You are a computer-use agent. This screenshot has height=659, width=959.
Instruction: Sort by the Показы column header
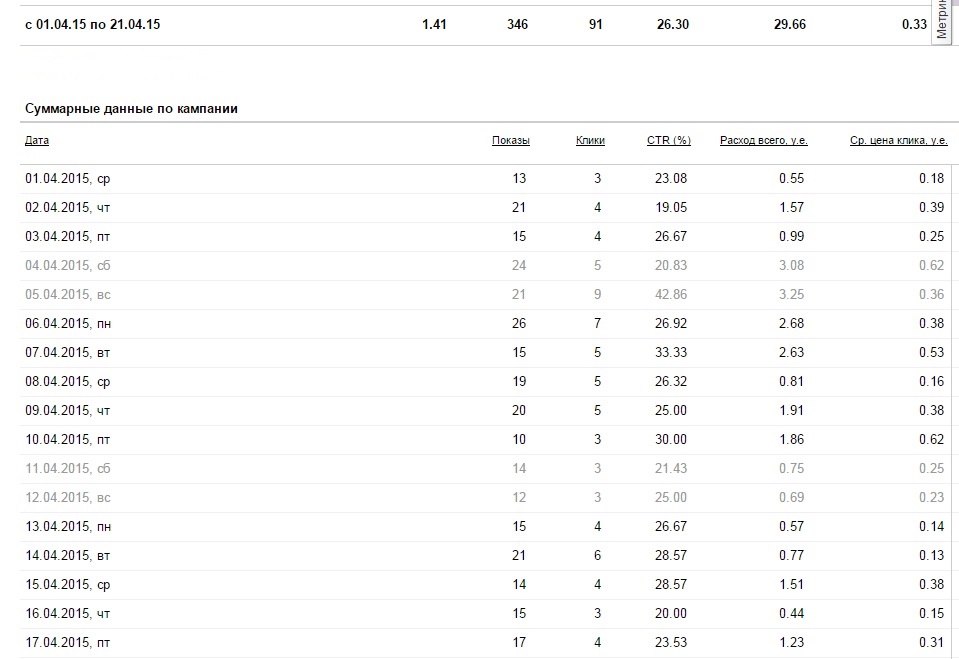click(x=511, y=140)
